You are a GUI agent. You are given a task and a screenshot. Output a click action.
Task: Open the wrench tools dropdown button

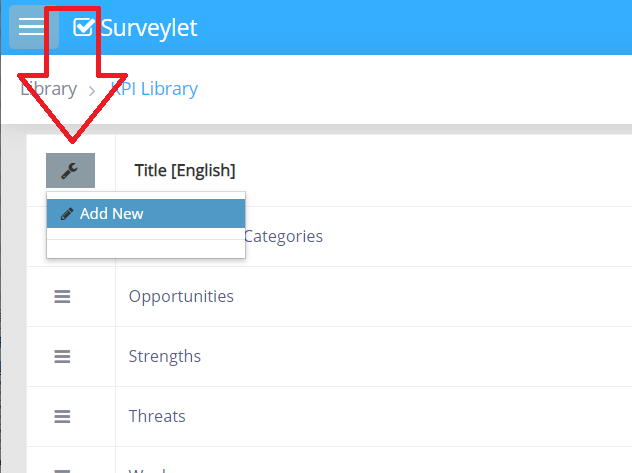(x=70, y=171)
